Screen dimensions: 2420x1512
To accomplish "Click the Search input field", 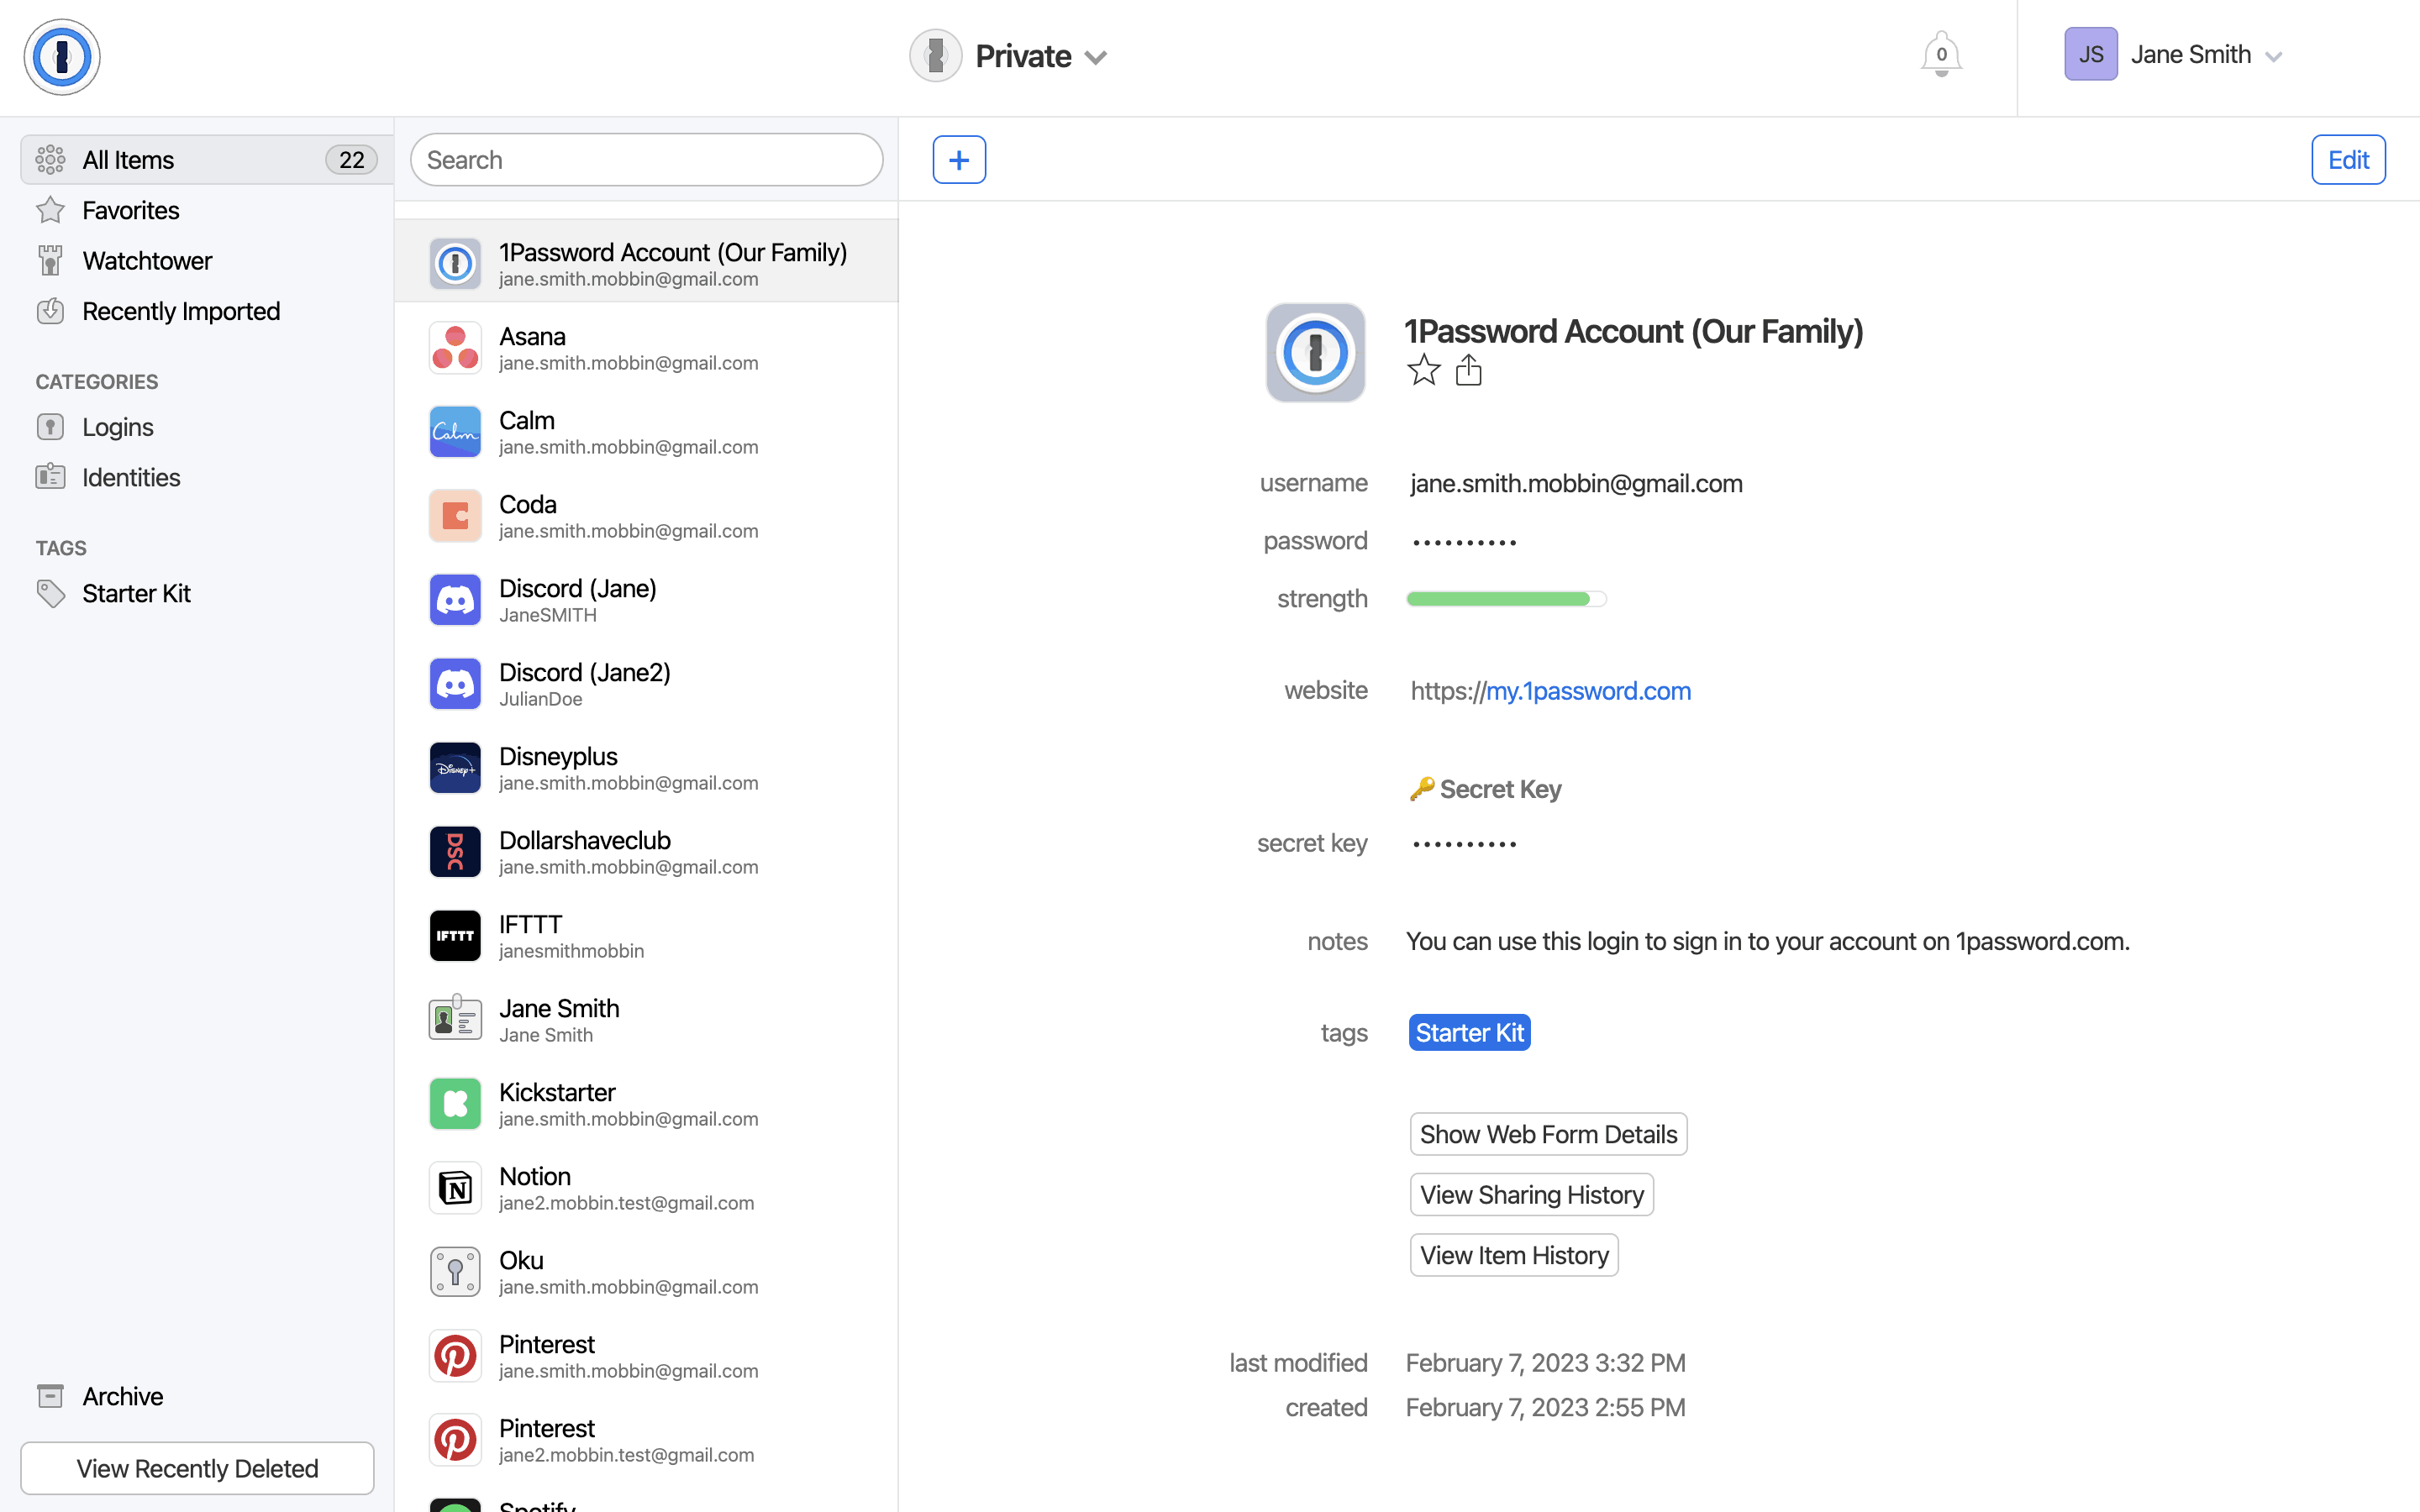I will tap(646, 160).
